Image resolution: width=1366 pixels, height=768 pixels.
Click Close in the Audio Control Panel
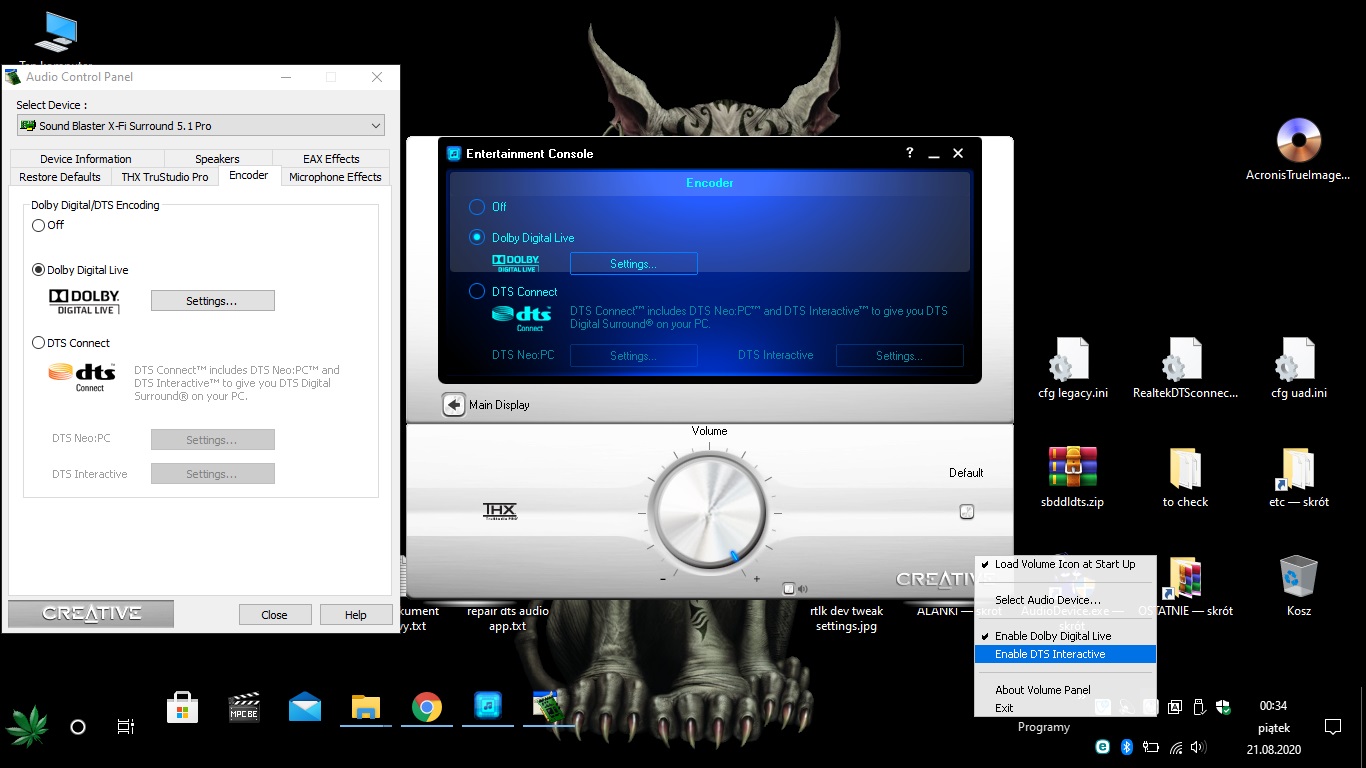274,615
